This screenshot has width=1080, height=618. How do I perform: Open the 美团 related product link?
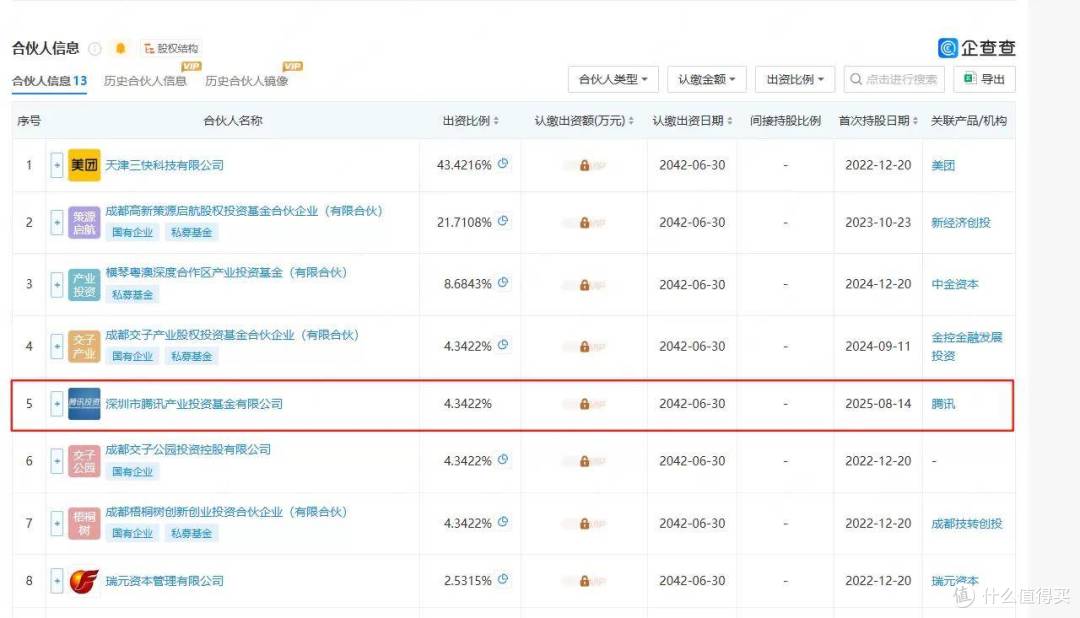coord(943,165)
